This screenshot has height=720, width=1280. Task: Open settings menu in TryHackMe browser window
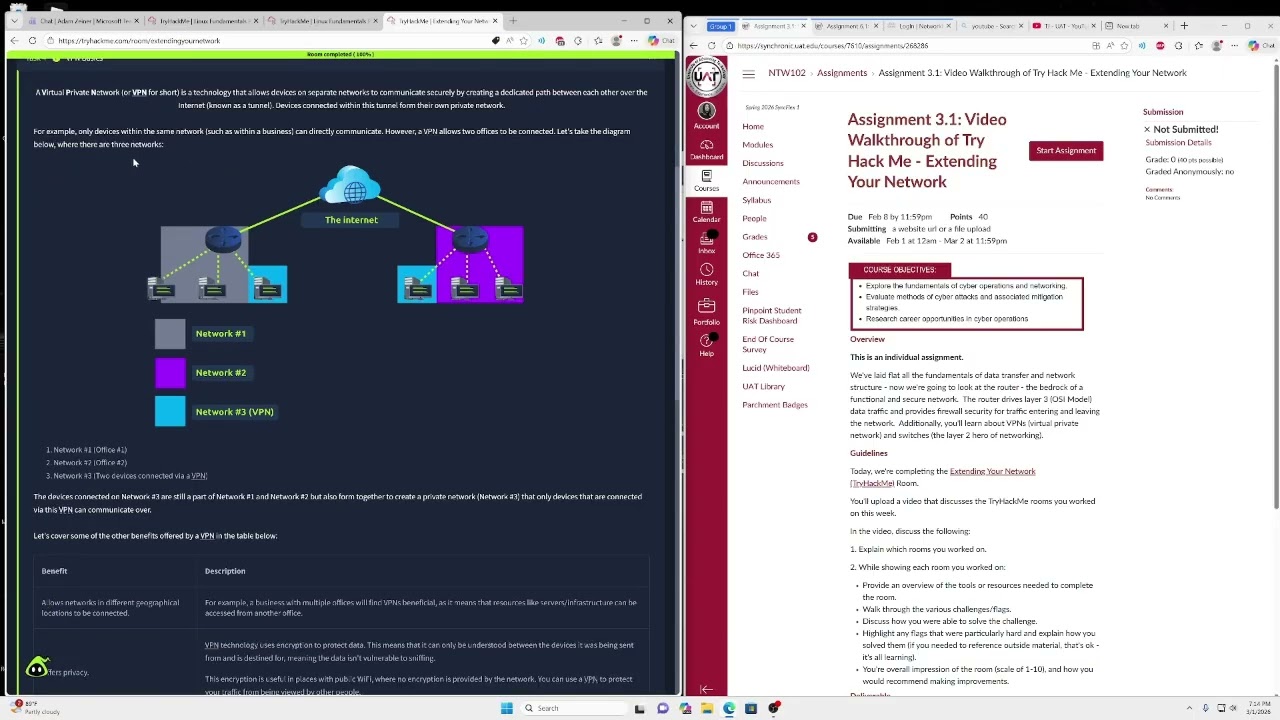click(633, 41)
